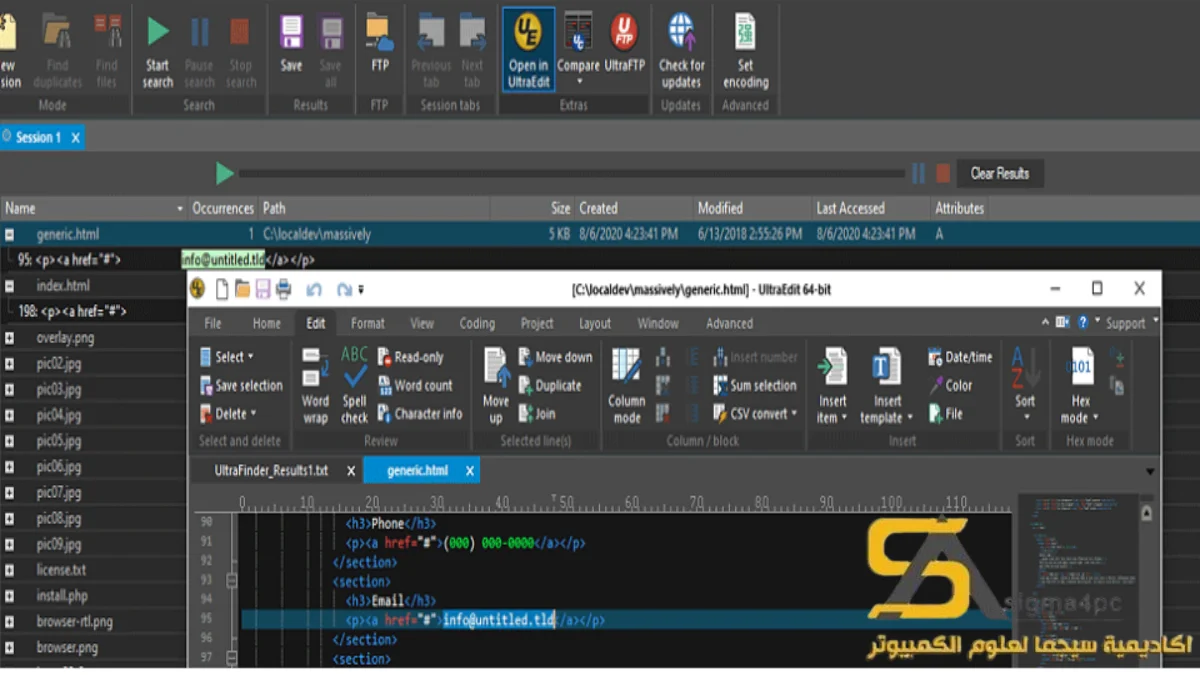
Task: Open the Project ribbon tab
Action: 537,323
